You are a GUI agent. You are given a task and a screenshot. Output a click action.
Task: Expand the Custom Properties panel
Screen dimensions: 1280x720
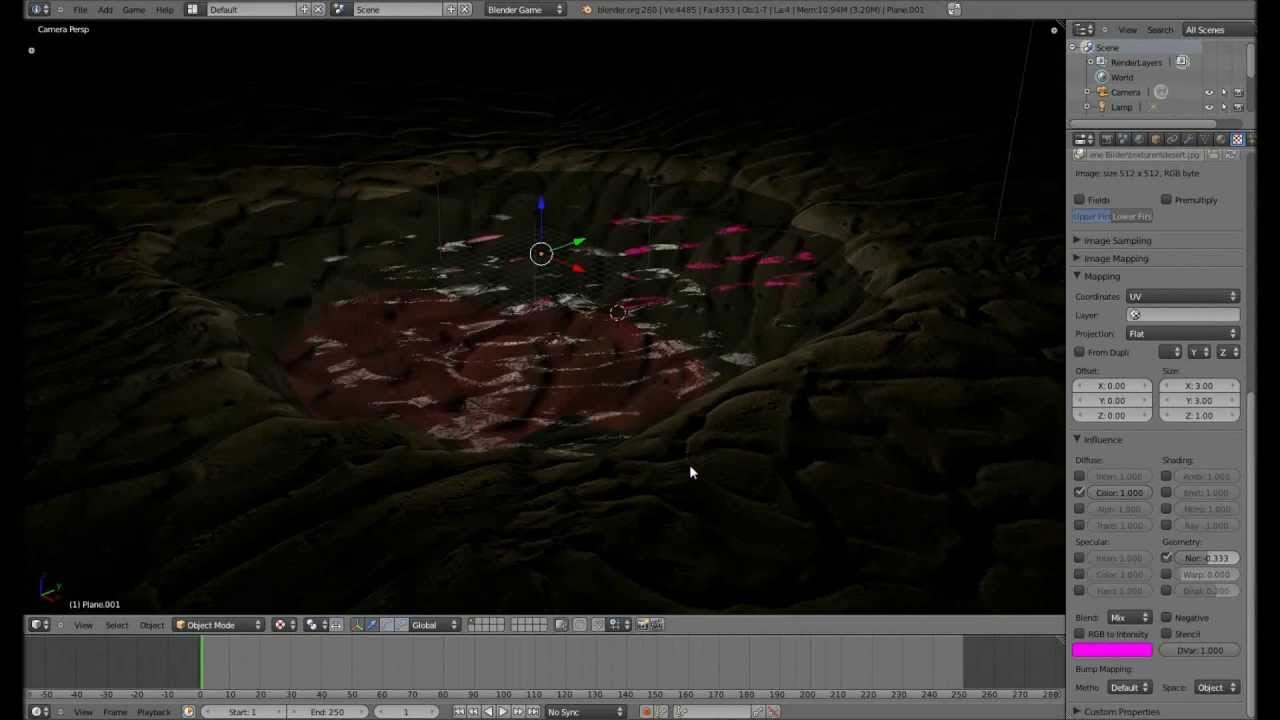[1121, 712]
